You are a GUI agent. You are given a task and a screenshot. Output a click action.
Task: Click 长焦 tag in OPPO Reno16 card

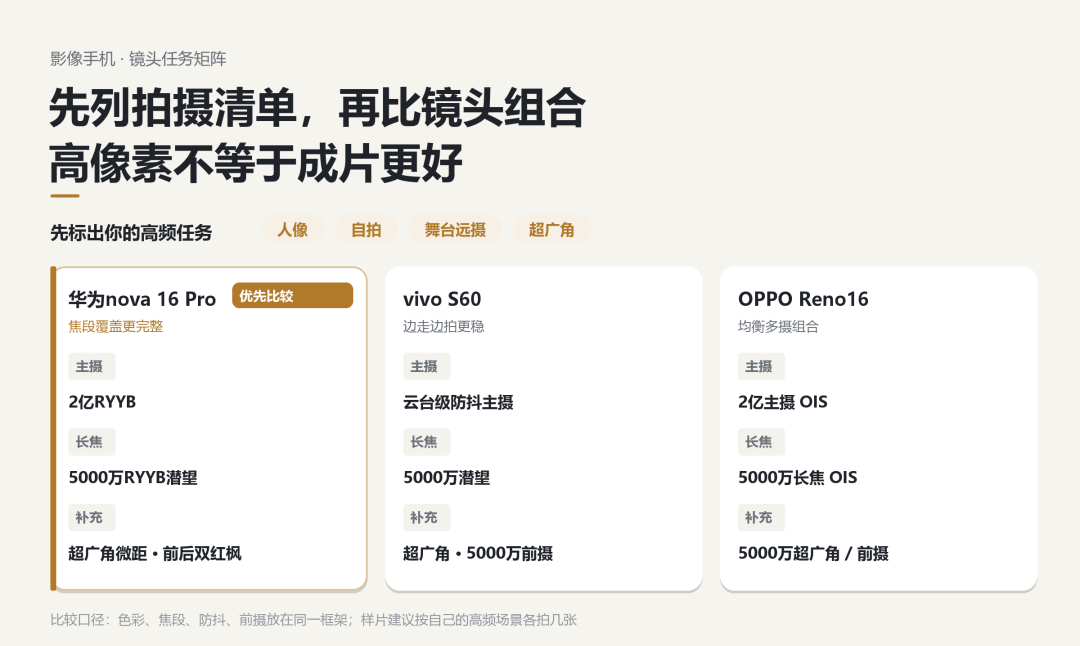click(761, 442)
